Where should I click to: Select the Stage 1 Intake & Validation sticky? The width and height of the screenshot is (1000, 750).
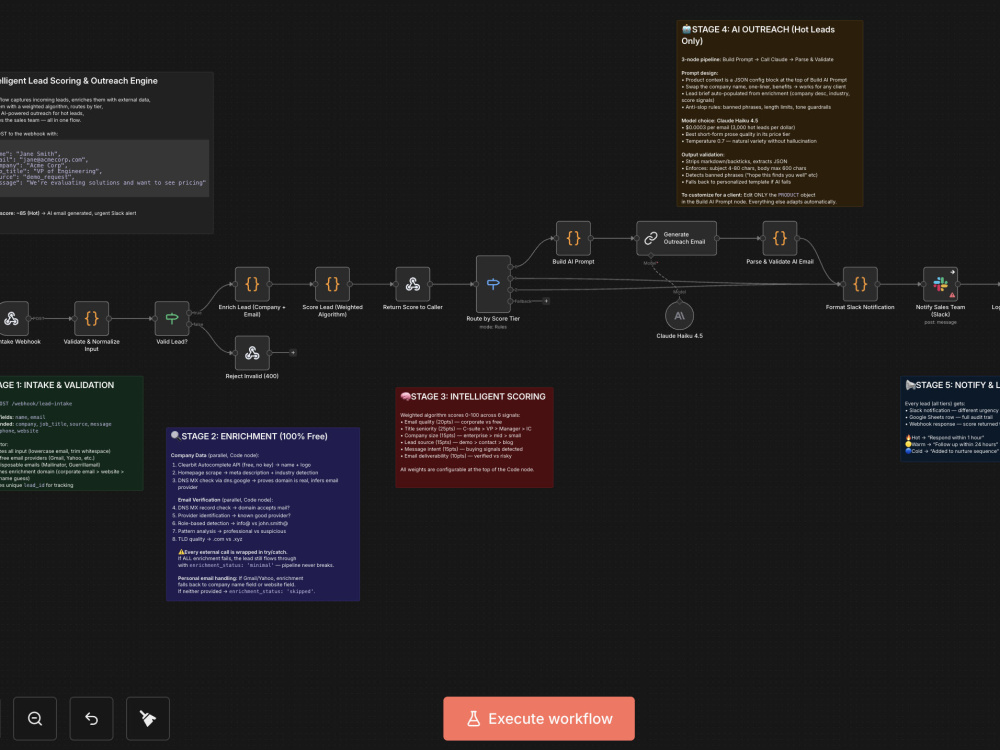71,433
